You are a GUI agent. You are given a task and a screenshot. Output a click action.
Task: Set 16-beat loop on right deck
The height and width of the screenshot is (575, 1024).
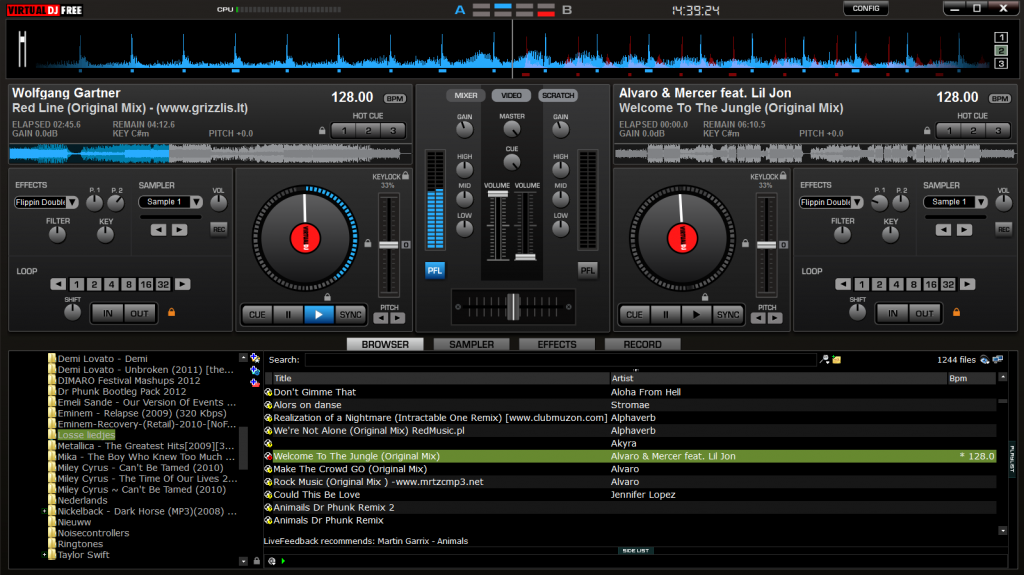[931, 284]
